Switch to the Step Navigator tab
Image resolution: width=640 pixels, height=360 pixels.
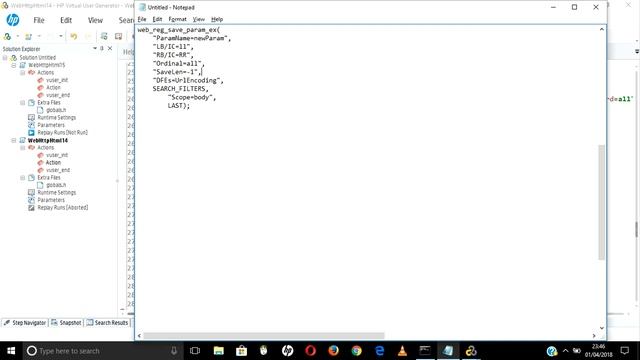pos(25,322)
